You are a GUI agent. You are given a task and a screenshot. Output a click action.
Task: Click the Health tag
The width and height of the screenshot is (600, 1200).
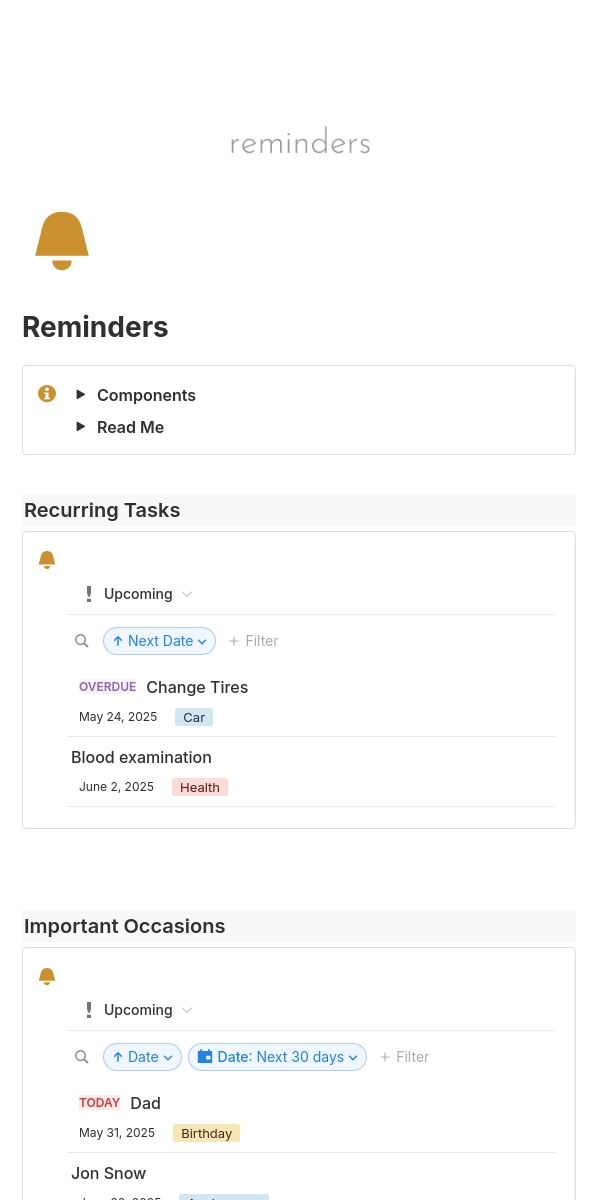click(200, 788)
